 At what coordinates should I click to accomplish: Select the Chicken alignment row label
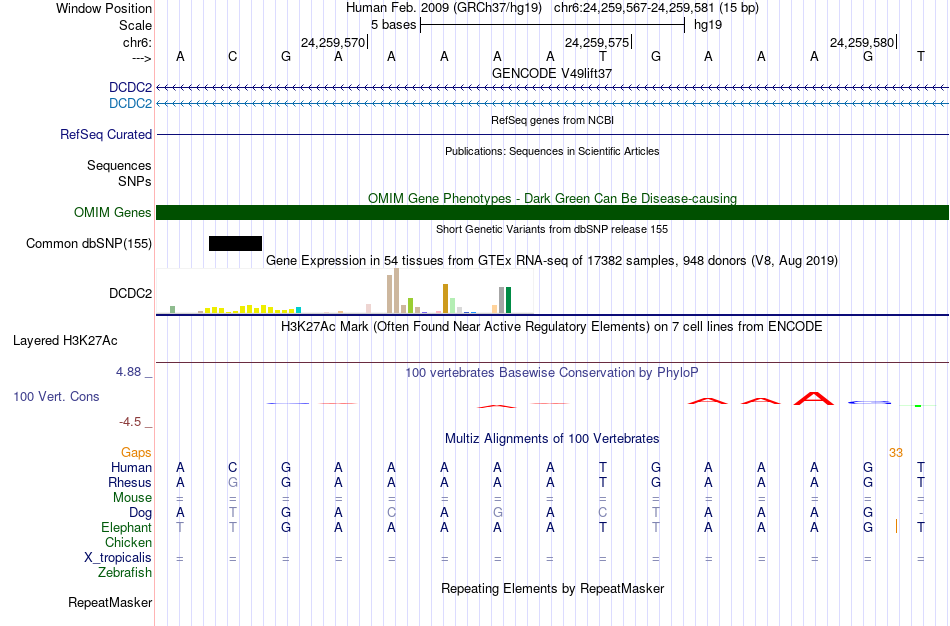pyautogui.click(x=128, y=542)
